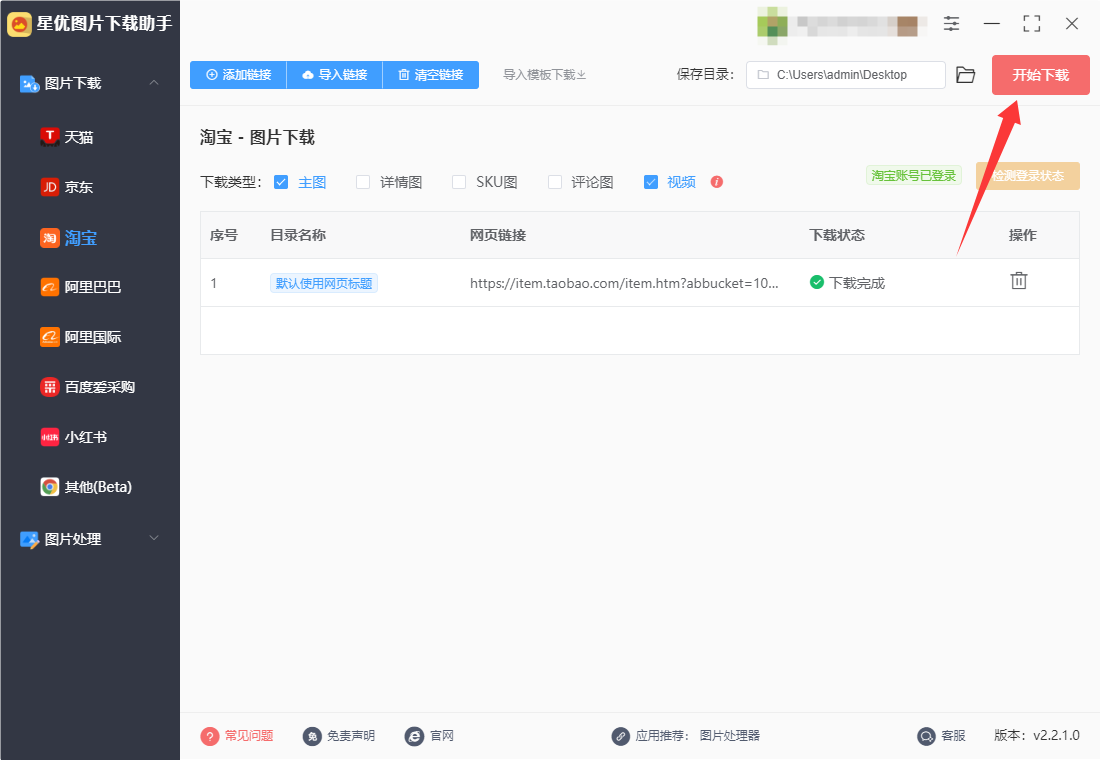Click the 百度爱采购 icon in sidebar

coord(50,387)
